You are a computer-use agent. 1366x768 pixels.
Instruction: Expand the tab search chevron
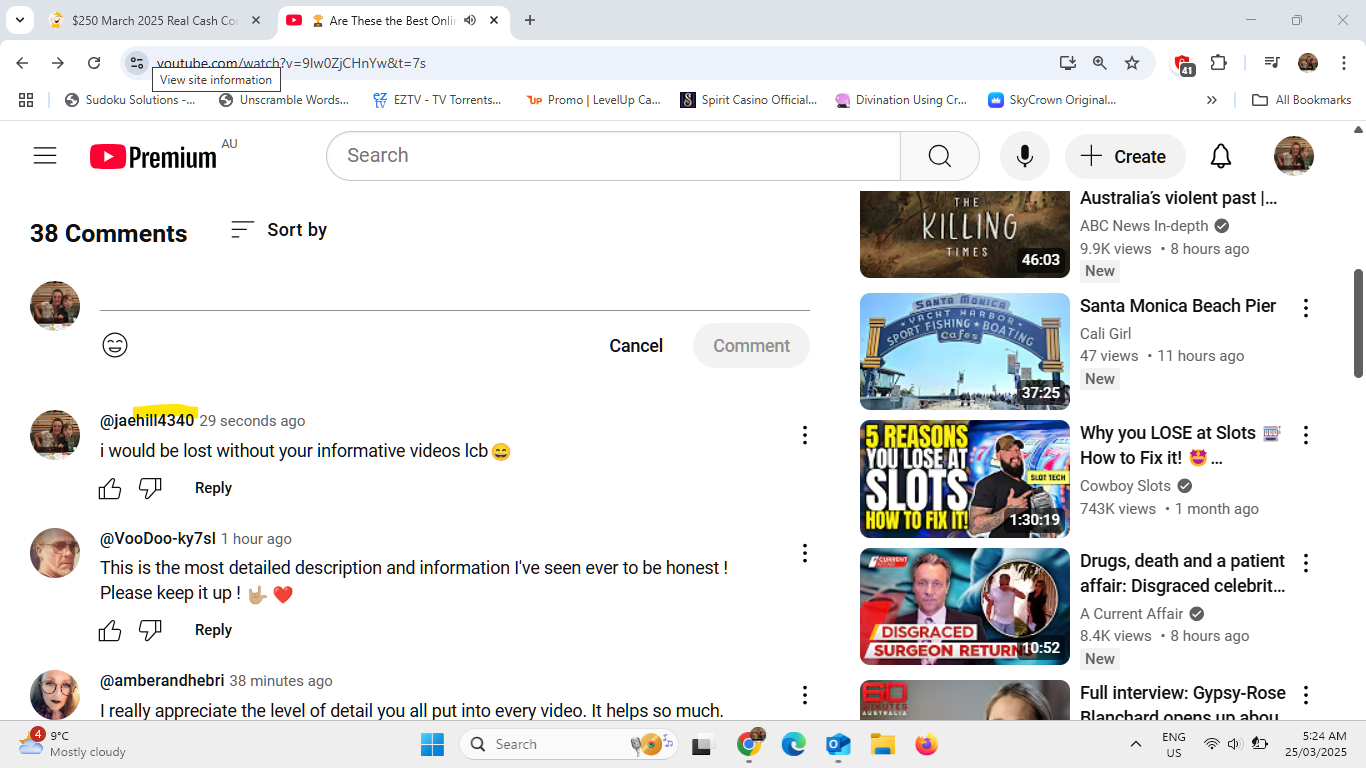[19, 20]
